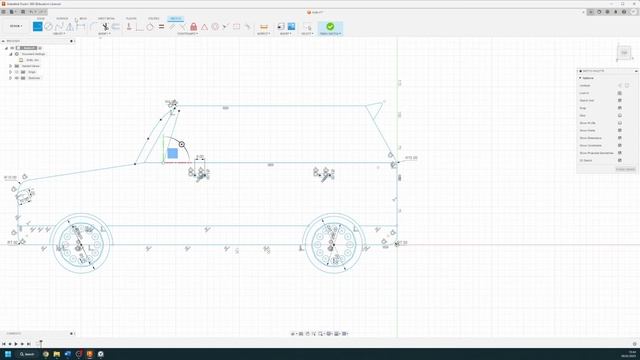Switch to the Utilities tab
The height and width of the screenshot is (360, 640).
(x=153, y=19)
